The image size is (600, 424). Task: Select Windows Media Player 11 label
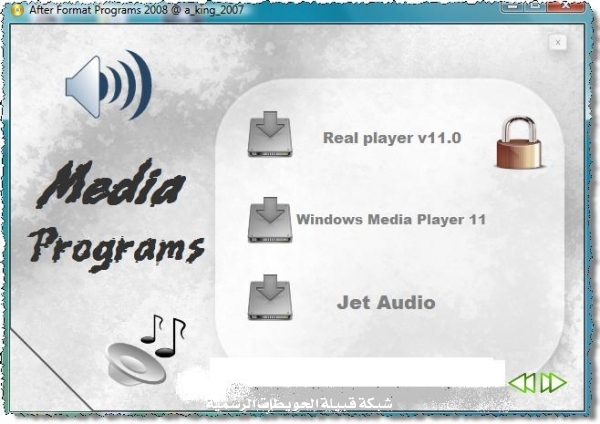click(391, 220)
